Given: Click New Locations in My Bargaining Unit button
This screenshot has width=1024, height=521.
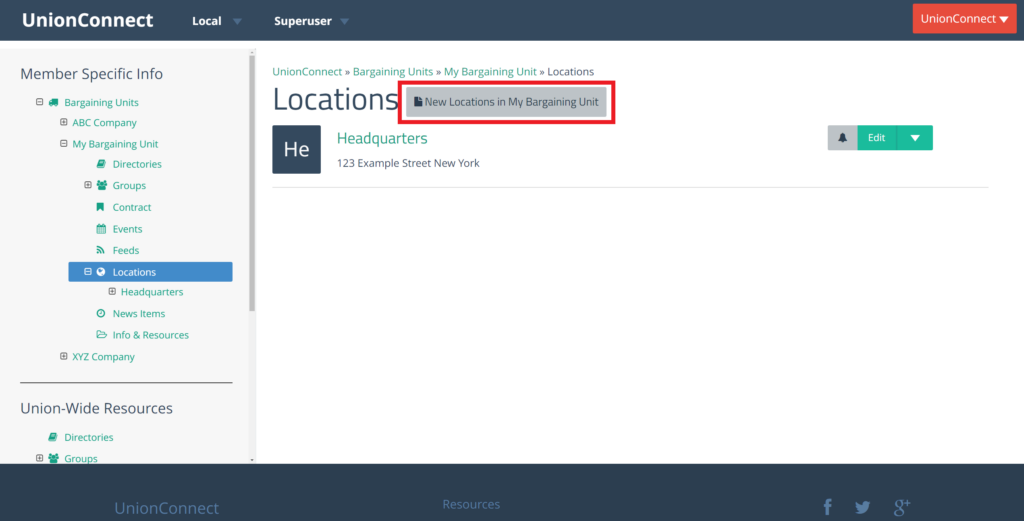Looking at the screenshot, I should click(x=506, y=102).
